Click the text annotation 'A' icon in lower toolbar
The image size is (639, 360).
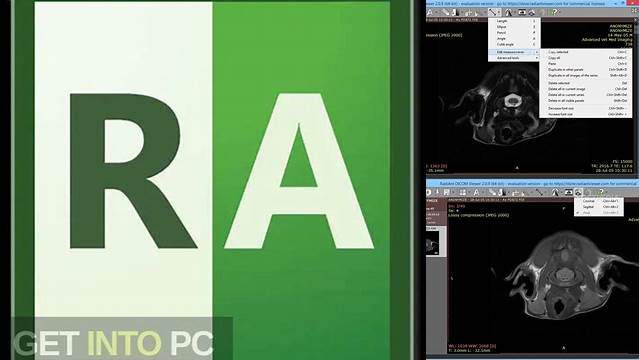476,192
